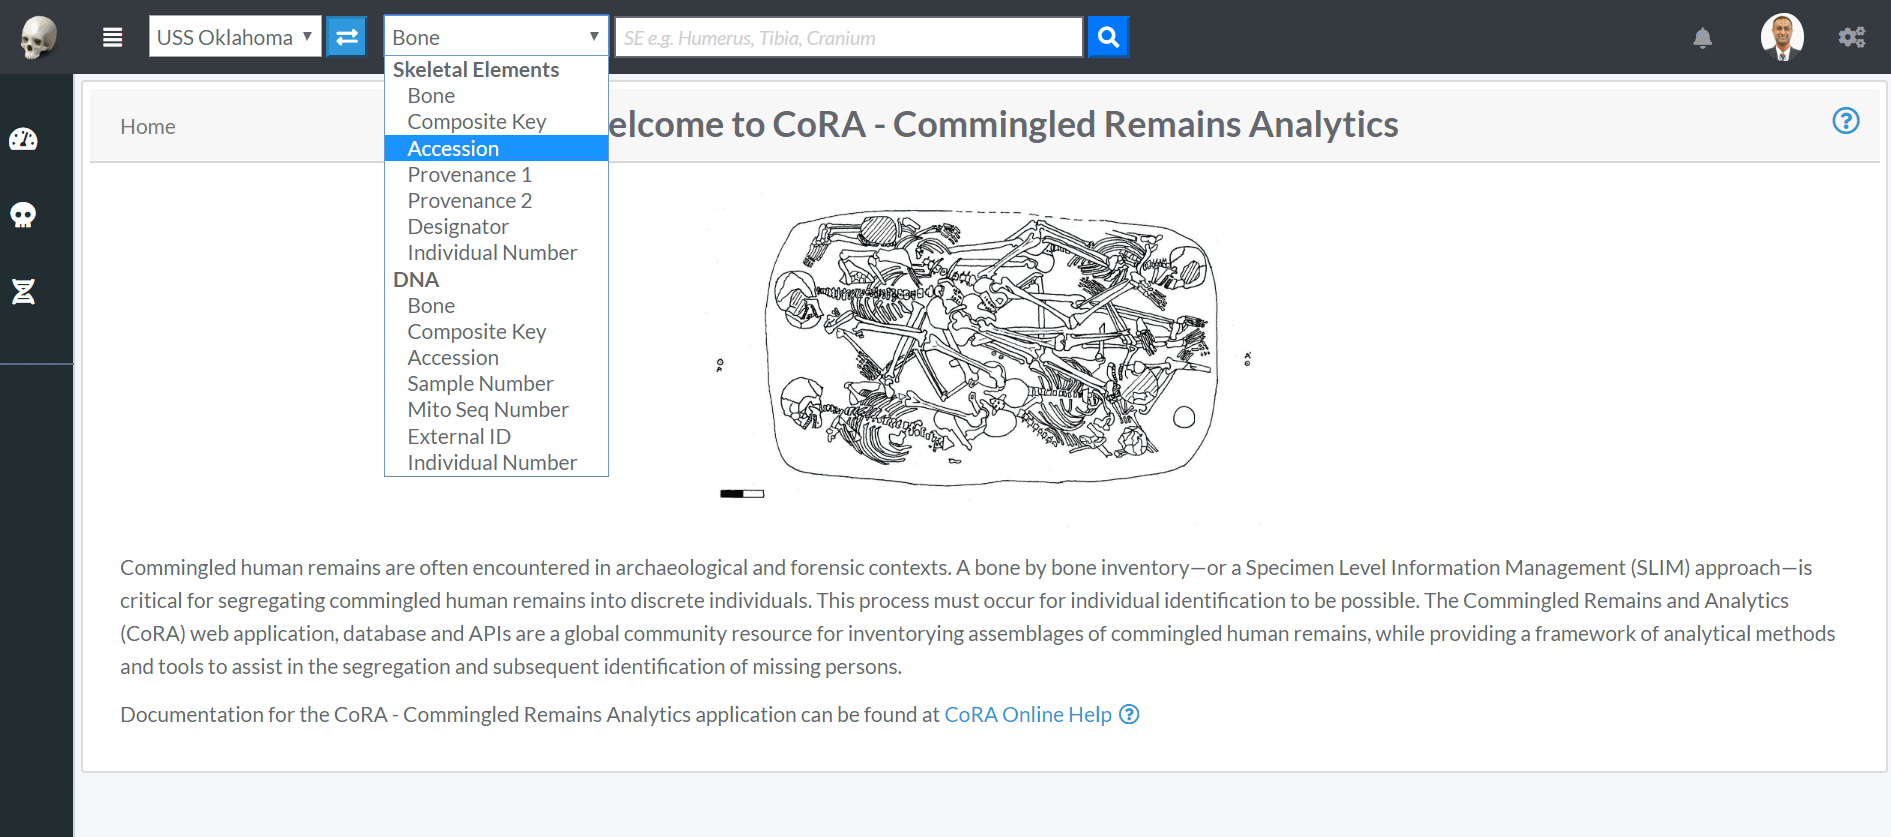Open the skull sidebar icon
Image resolution: width=1891 pixels, height=837 pixels.
point(23,215)
